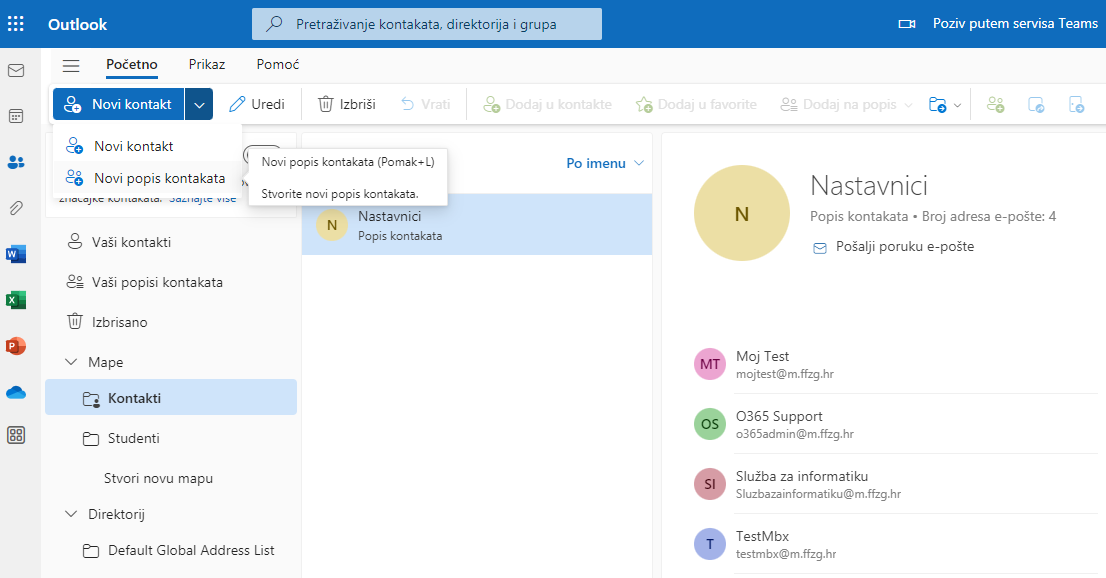
Task: Launch Excel from the app rail
Action: (x=16, y=300)
